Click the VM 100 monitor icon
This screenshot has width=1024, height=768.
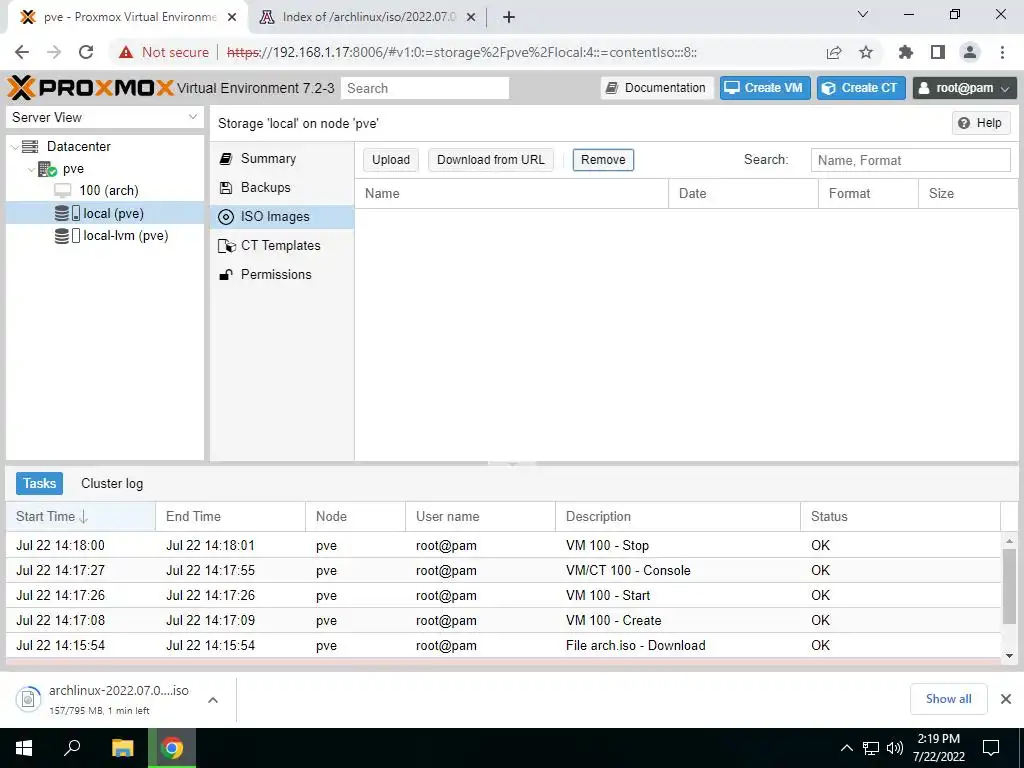tap(63, 191)
